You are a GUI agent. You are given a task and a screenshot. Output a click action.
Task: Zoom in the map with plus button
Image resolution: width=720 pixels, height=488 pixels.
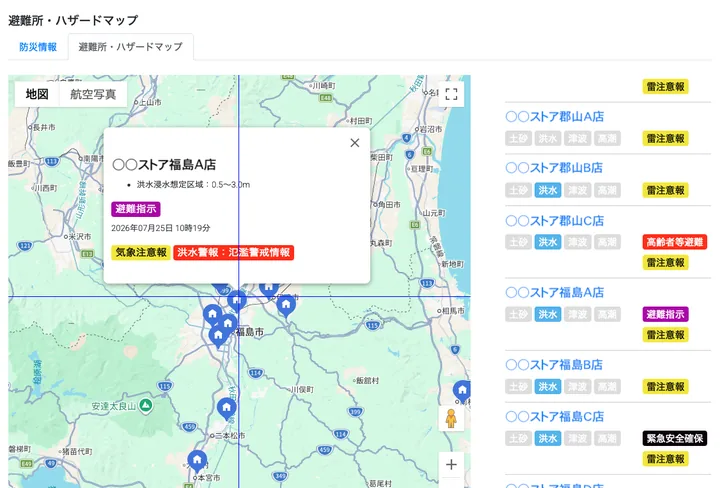click(451, 465)
